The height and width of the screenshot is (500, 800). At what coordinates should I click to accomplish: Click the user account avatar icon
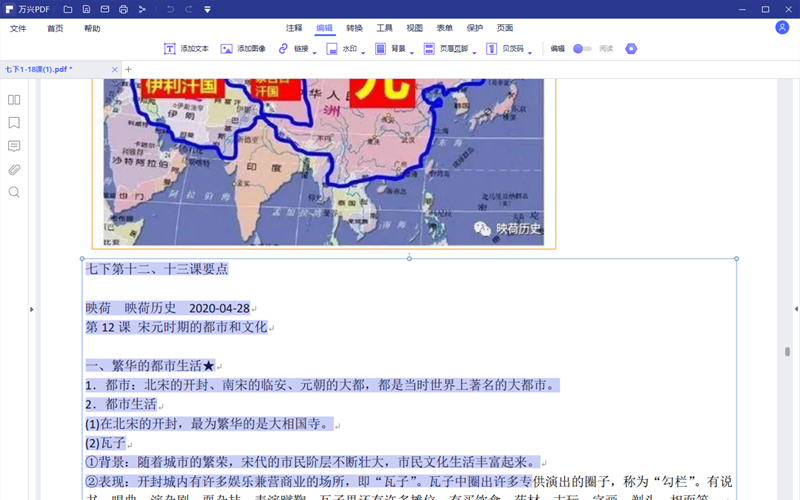[x=782, y=28]
